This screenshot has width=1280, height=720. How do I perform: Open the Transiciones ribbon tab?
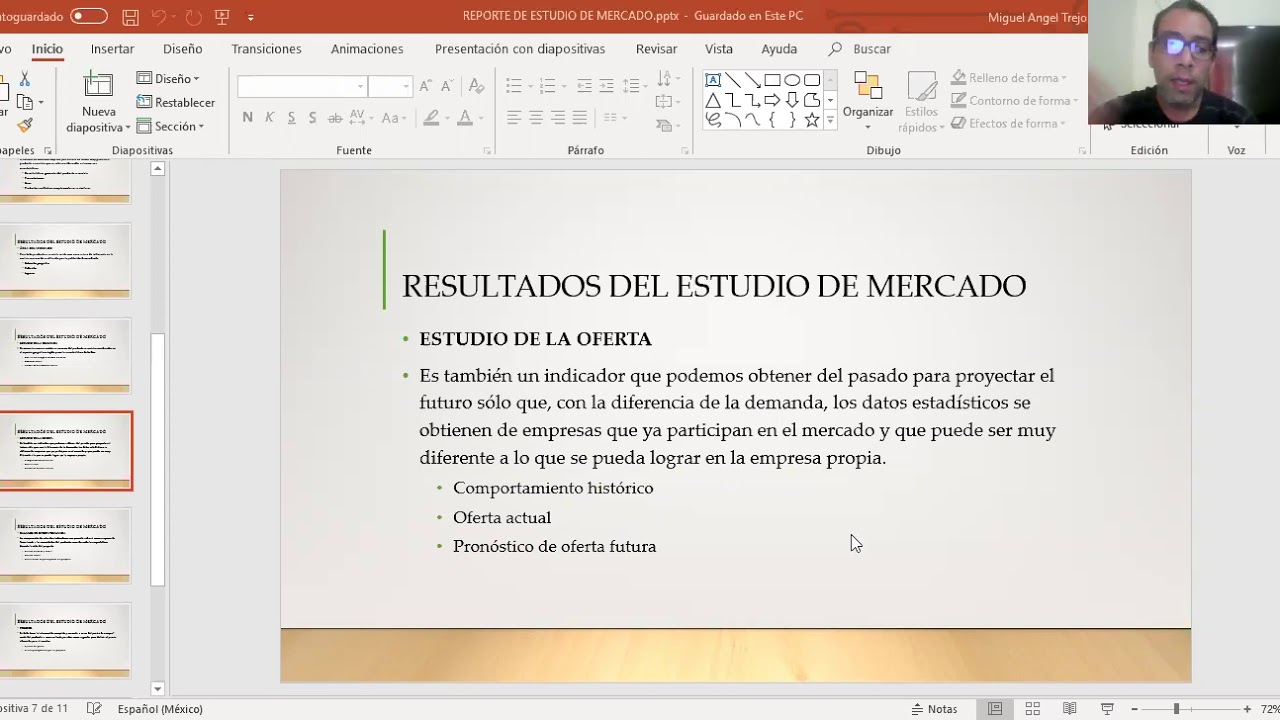(x=266, y=49)
